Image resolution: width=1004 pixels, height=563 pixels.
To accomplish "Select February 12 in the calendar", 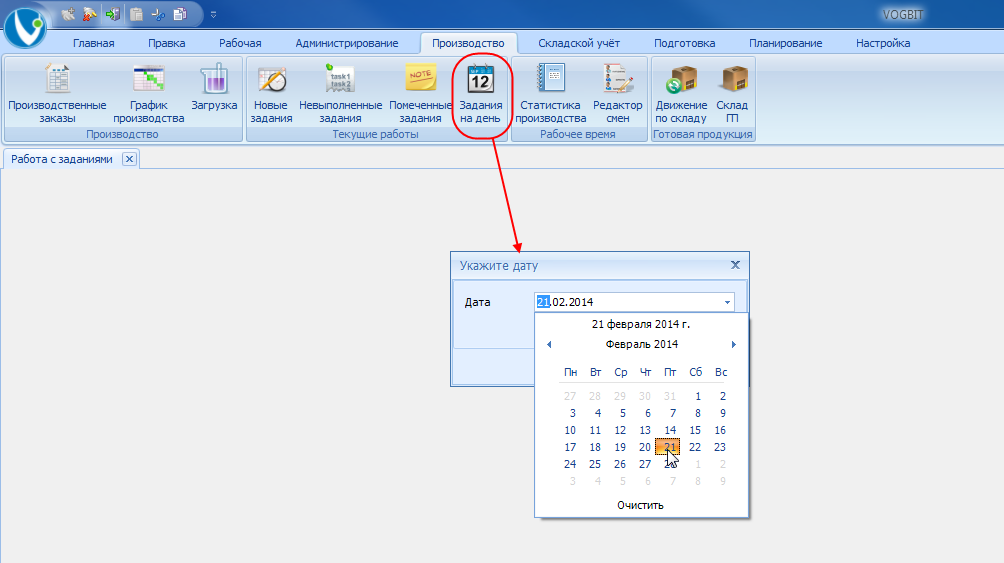I will click(x=620, y=430).
